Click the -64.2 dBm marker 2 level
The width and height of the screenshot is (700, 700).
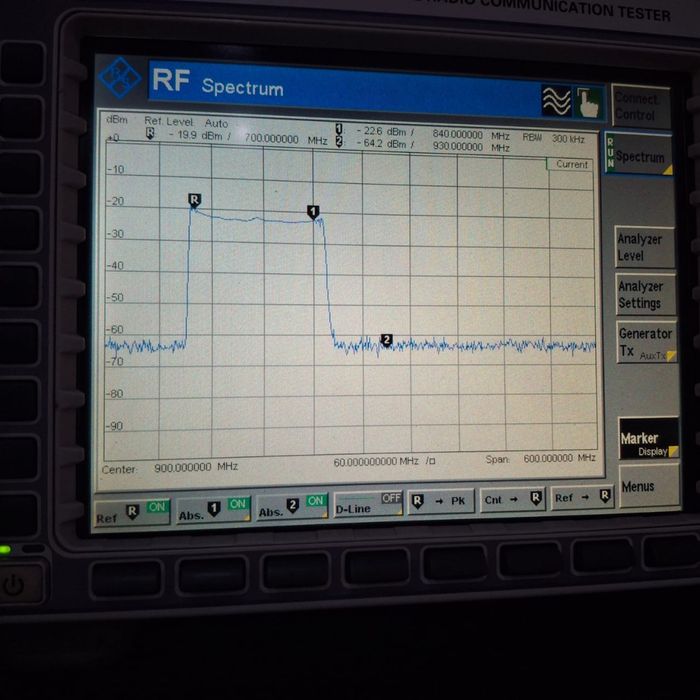point(385,144)
